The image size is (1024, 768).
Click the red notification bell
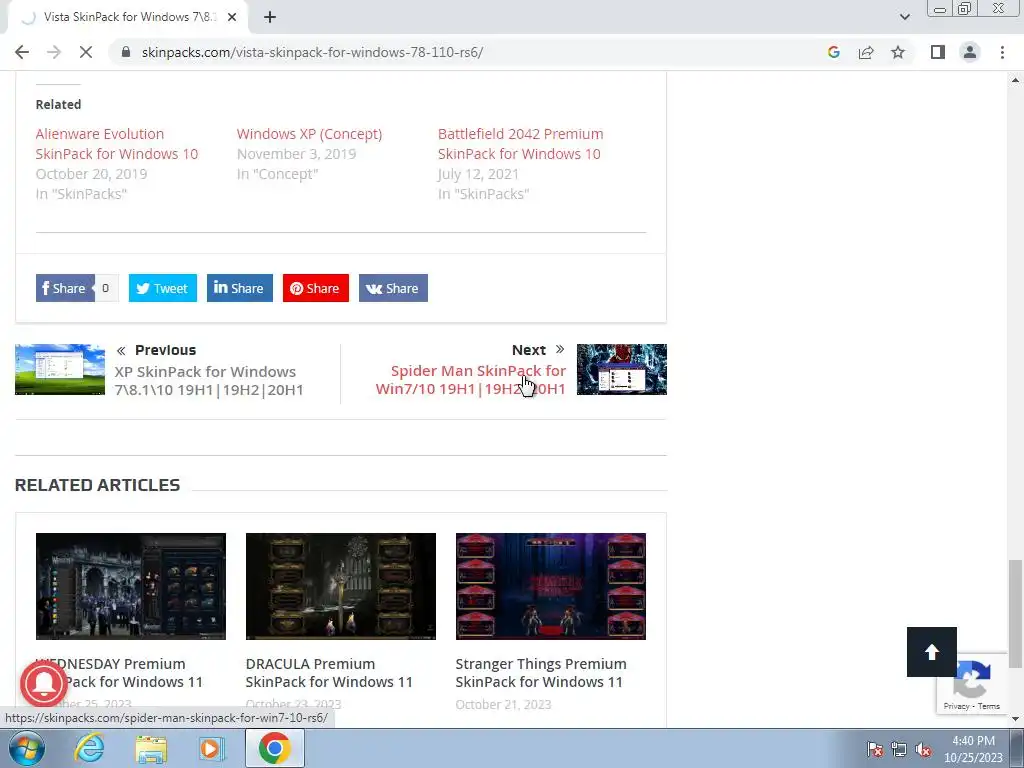(x=43, y=684)
